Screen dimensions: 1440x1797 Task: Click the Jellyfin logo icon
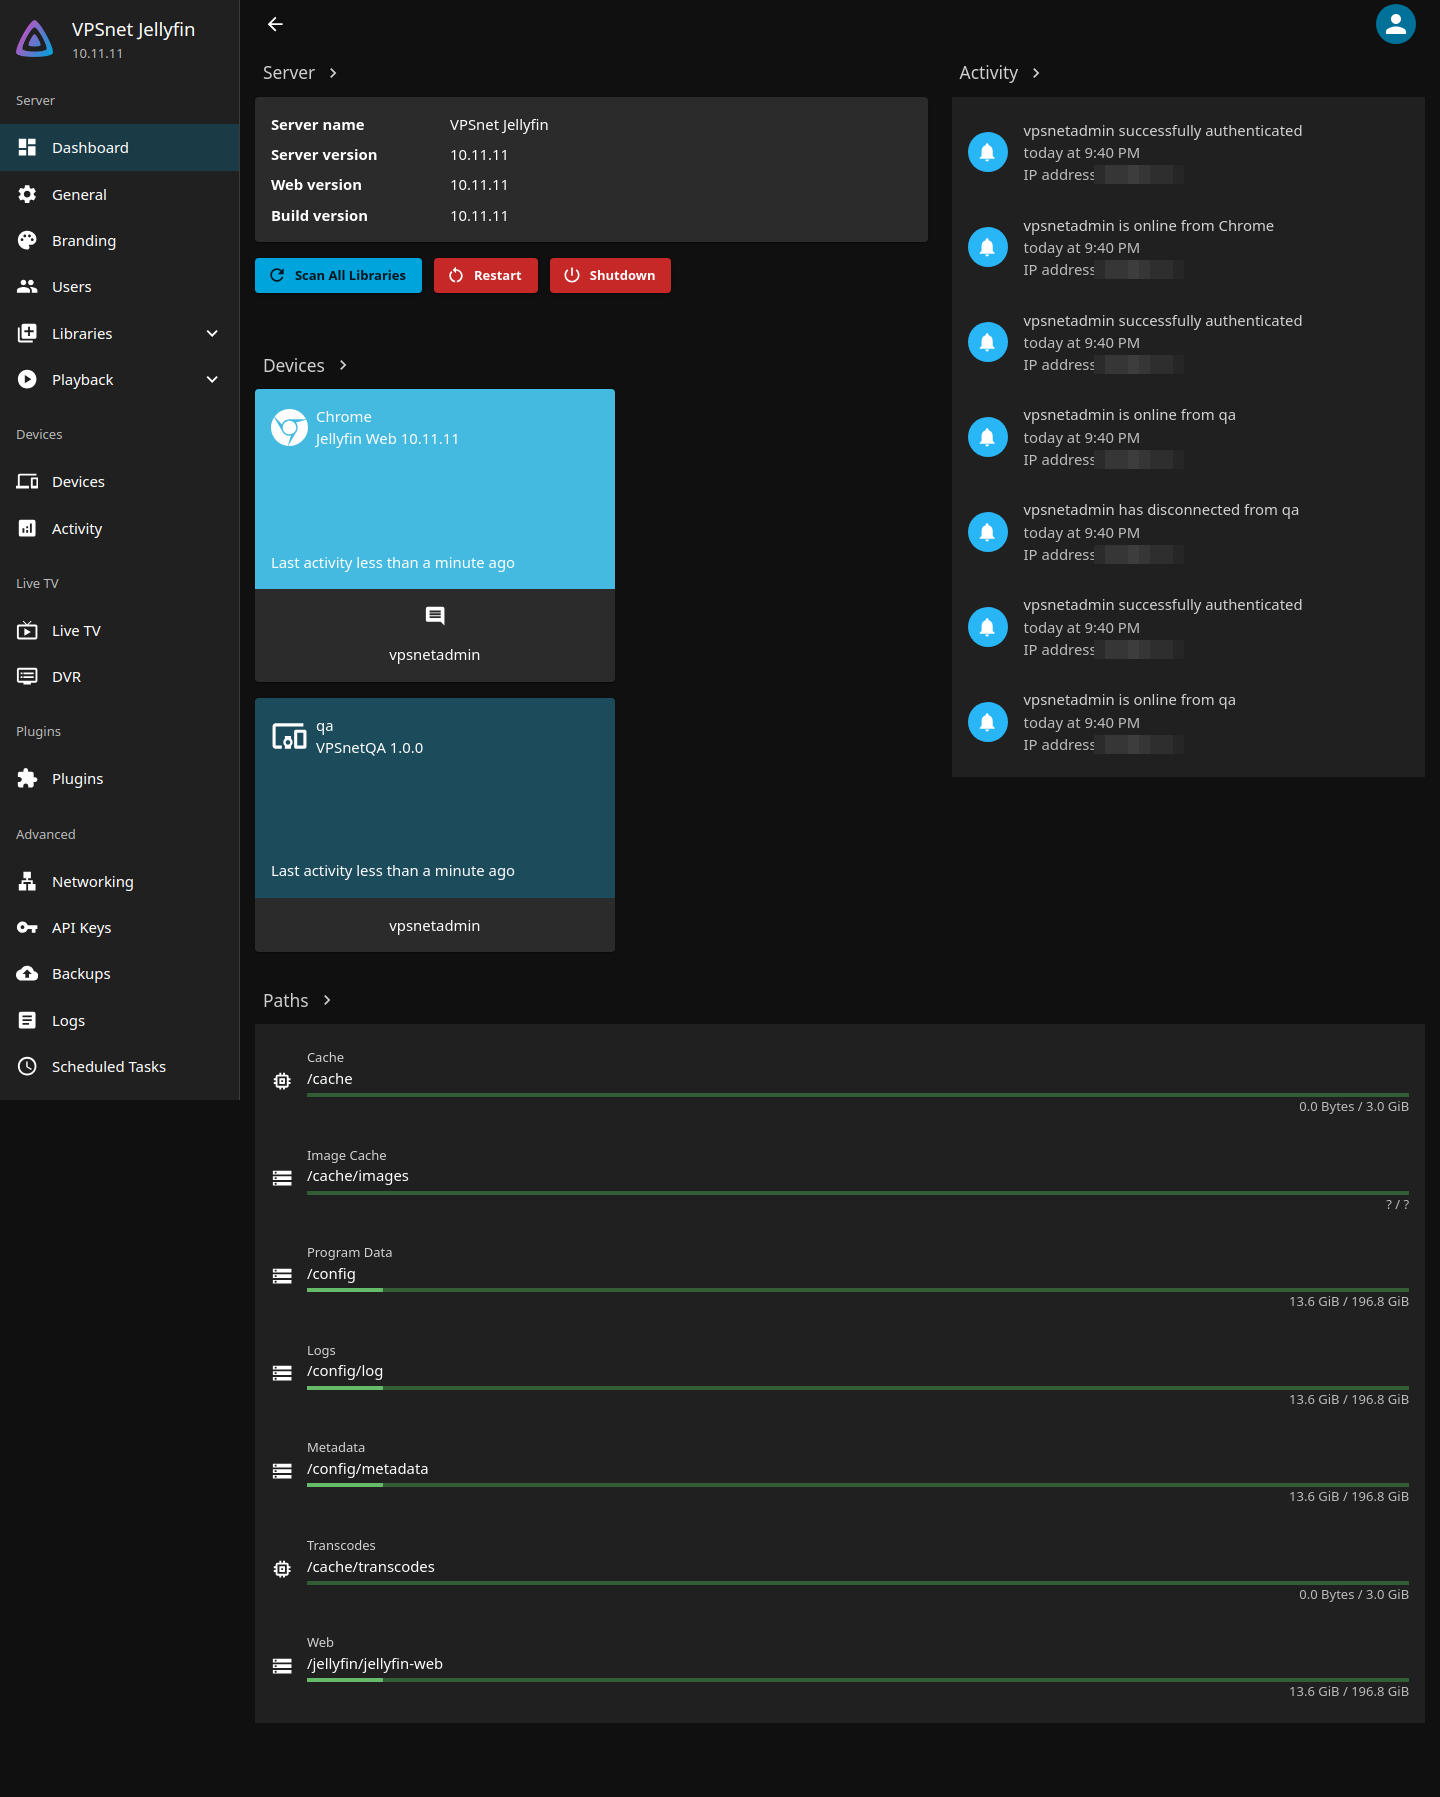tap(35, 39)
